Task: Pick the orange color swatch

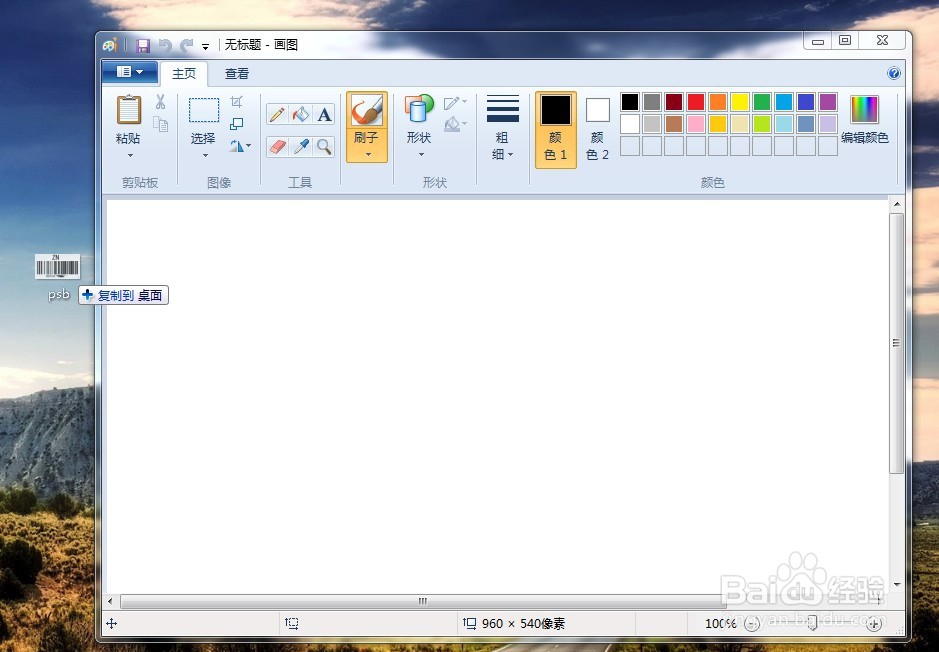Action: coord(717,102)
